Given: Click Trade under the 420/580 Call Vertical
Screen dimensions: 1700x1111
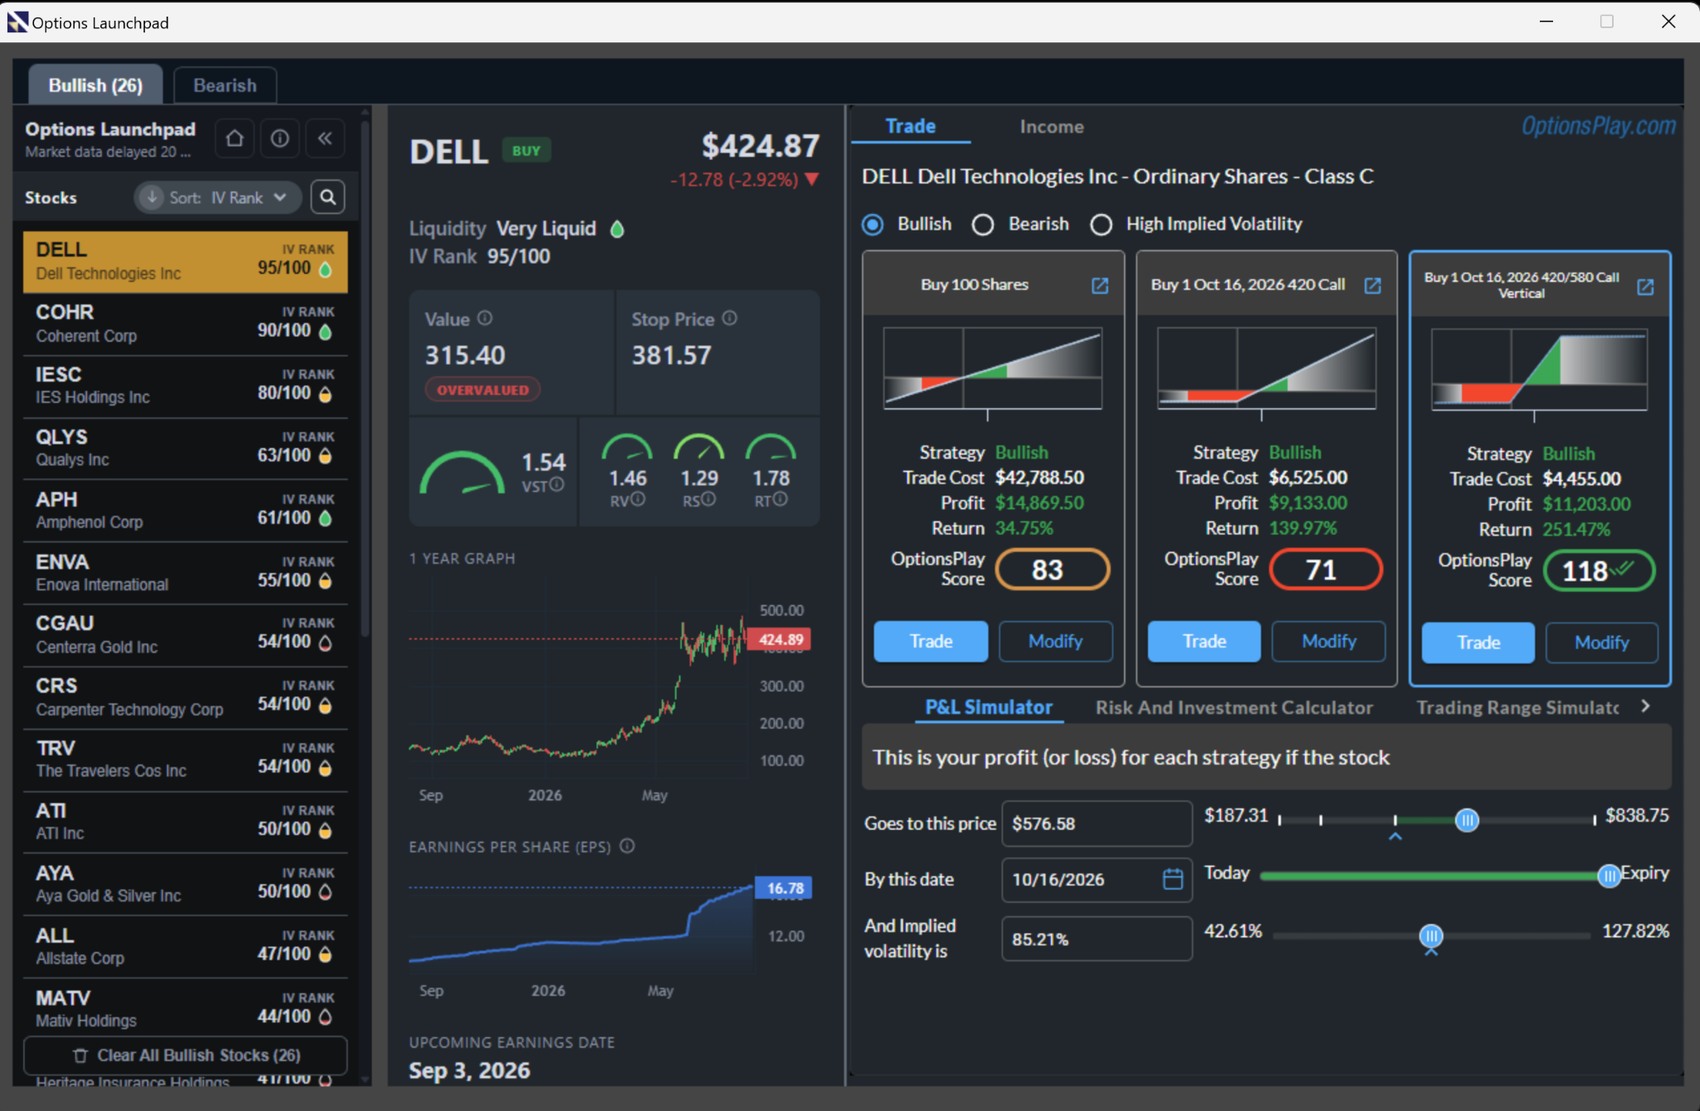Looking at the screenshot, I should (x=1478, y=642).
